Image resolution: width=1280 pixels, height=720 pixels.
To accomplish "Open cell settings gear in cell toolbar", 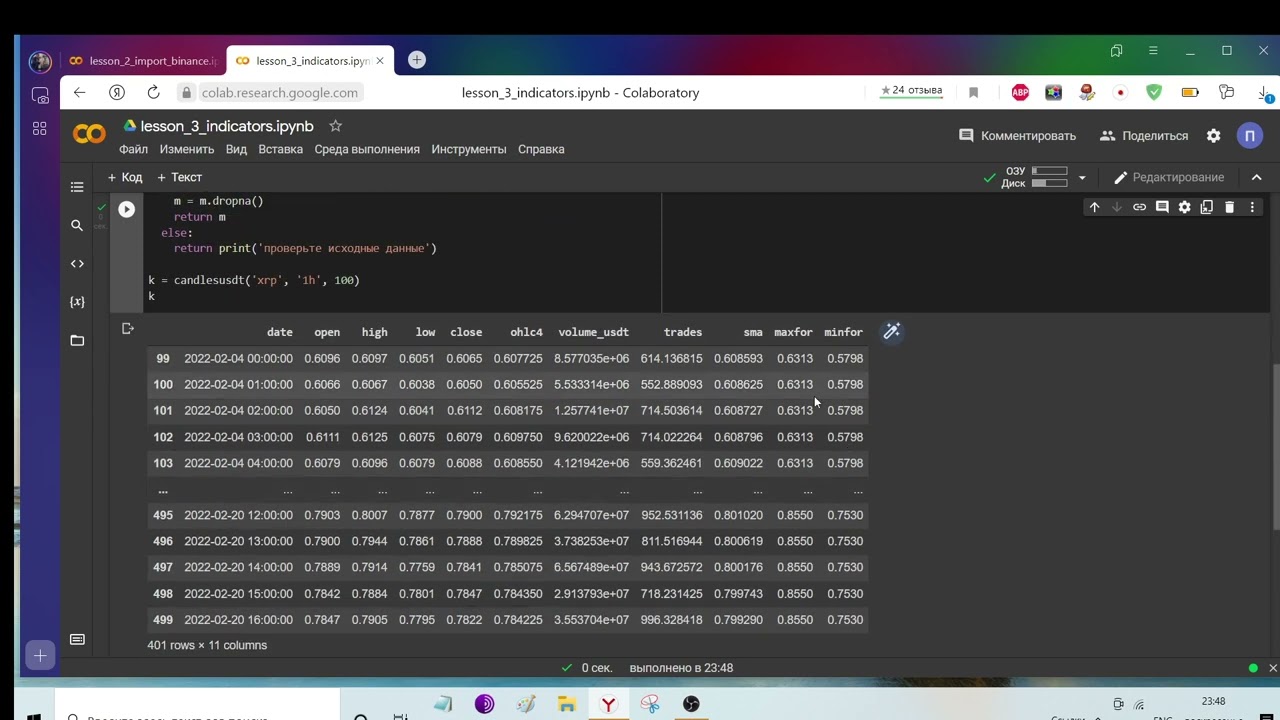I will click(1184, 207).
